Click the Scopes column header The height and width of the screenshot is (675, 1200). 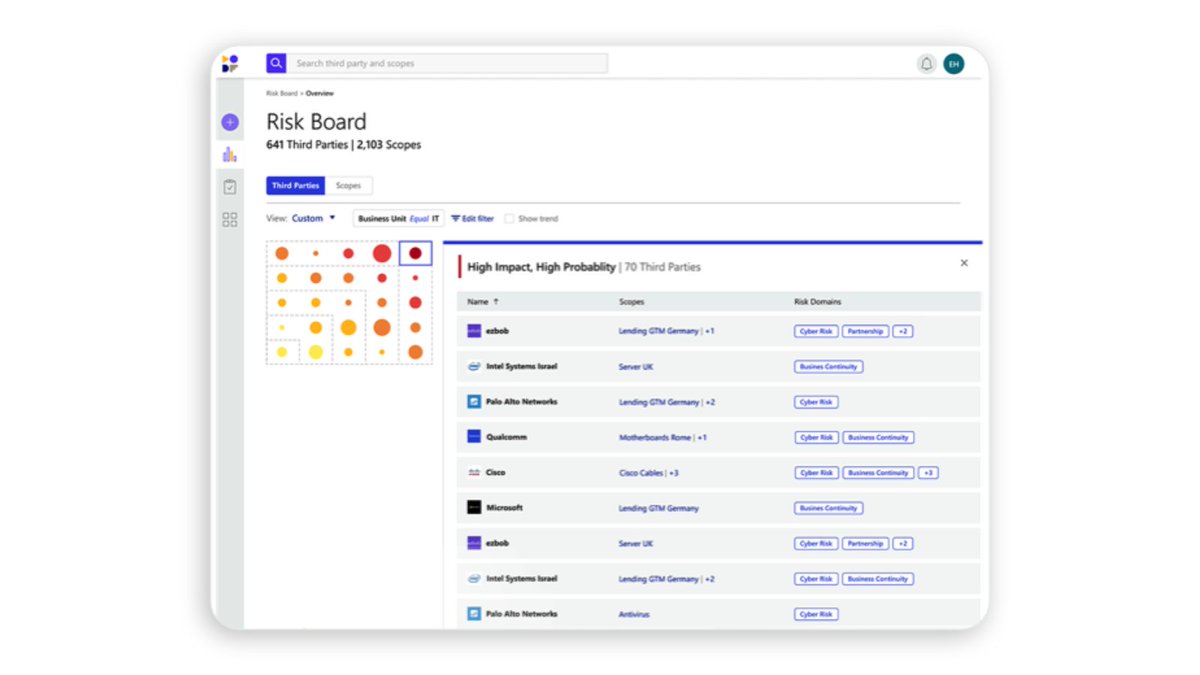click(x=632, y=301)
